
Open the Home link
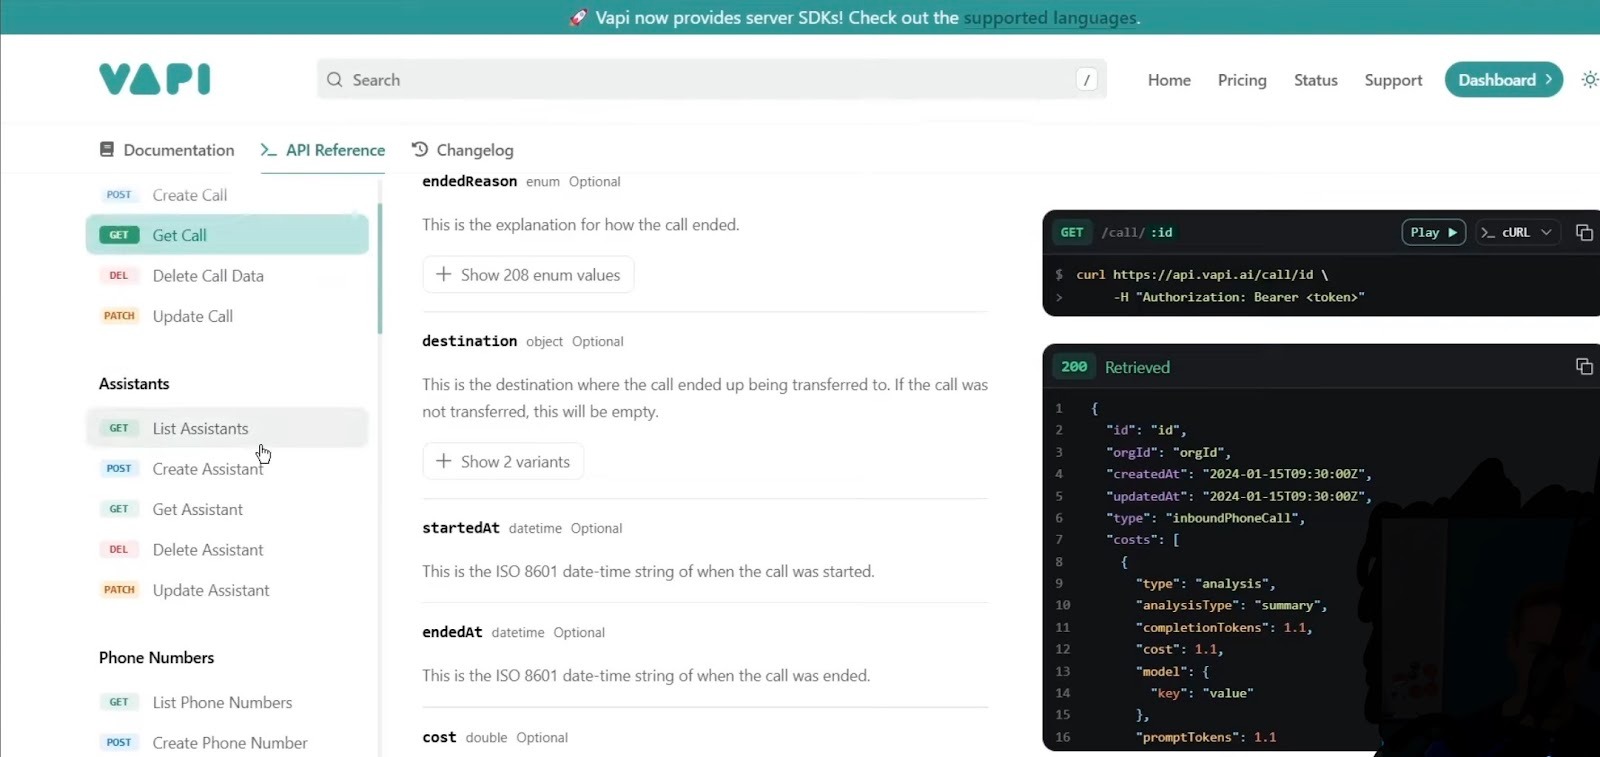click(1169, 80)
